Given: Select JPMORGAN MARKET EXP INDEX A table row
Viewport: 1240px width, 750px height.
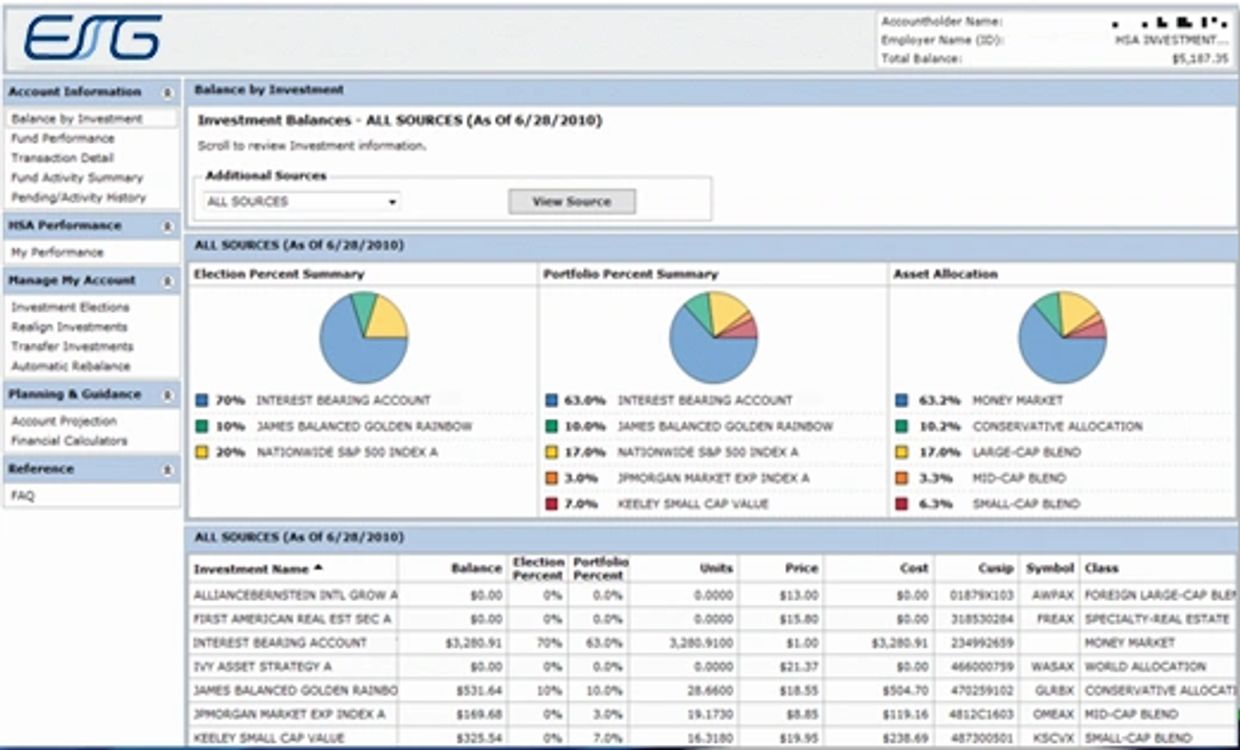Looking at the screenshot, I should click(713, 715).
